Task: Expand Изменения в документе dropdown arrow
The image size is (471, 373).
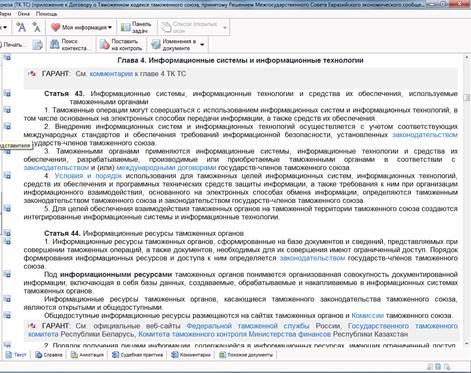Action: click(x=202, y=45)
